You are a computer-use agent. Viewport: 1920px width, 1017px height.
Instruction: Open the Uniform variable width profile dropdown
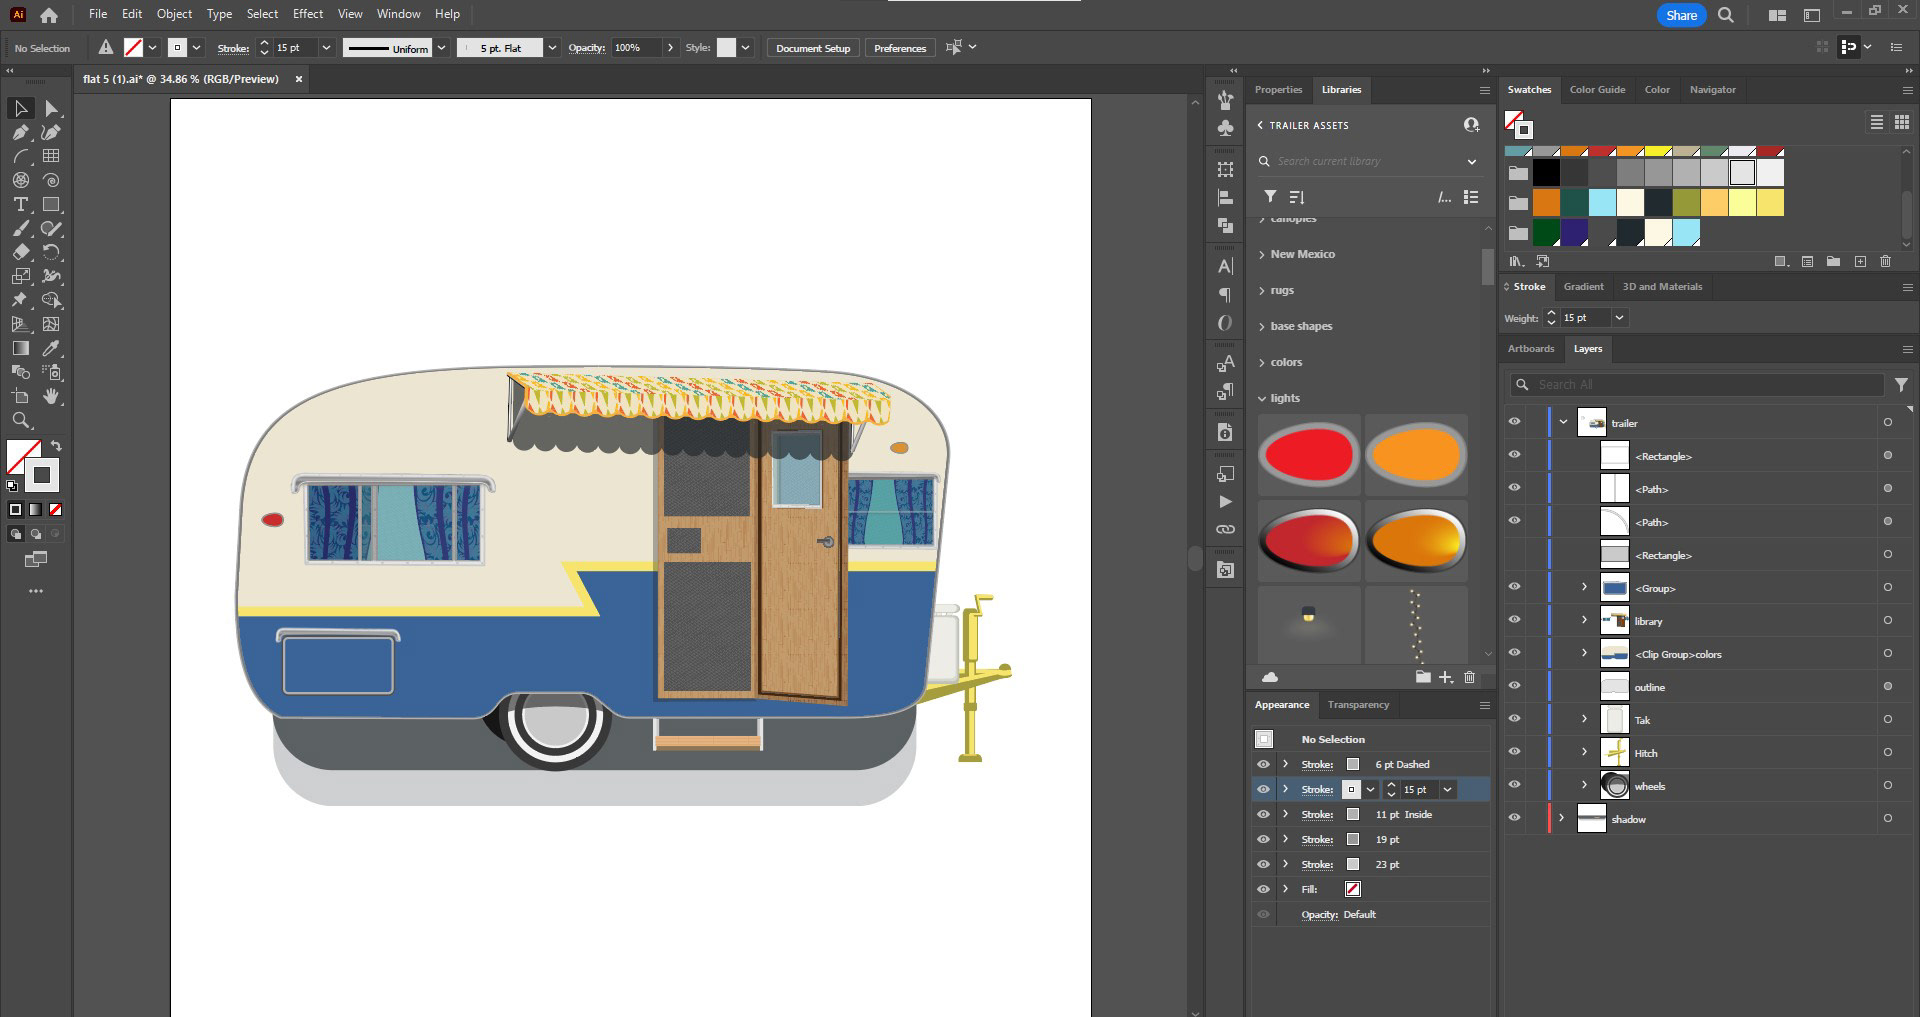[441, 48]
